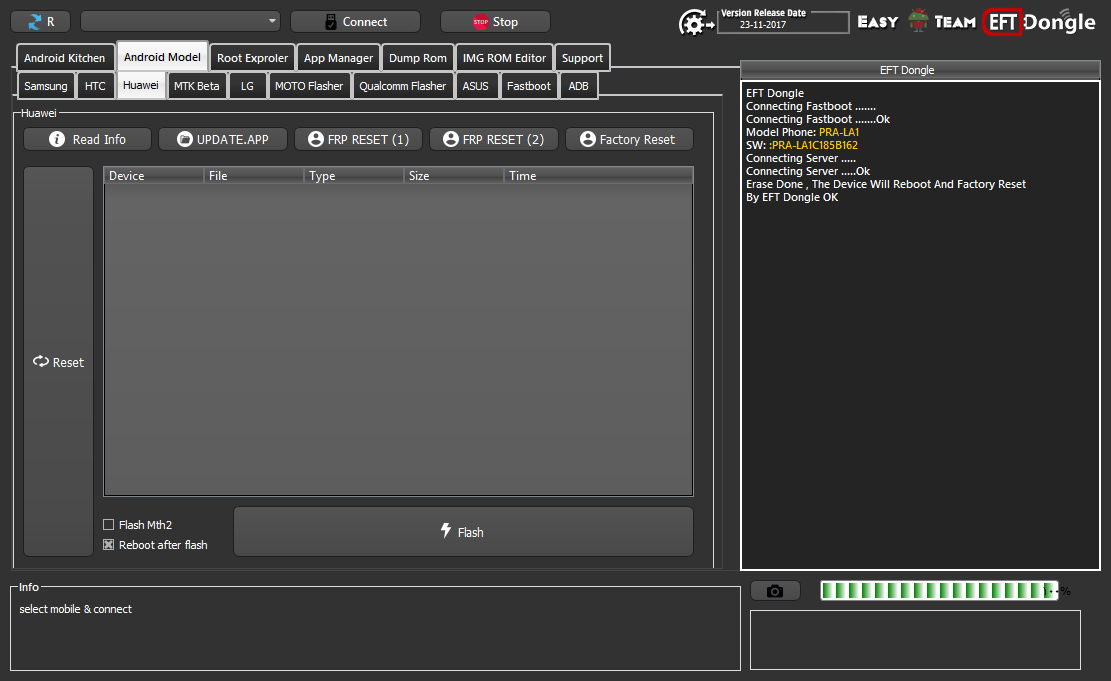Click the PRA-LA1C185B162 software version text
The height and width of the screenshot is (681, 1111).
coord(814,145)
